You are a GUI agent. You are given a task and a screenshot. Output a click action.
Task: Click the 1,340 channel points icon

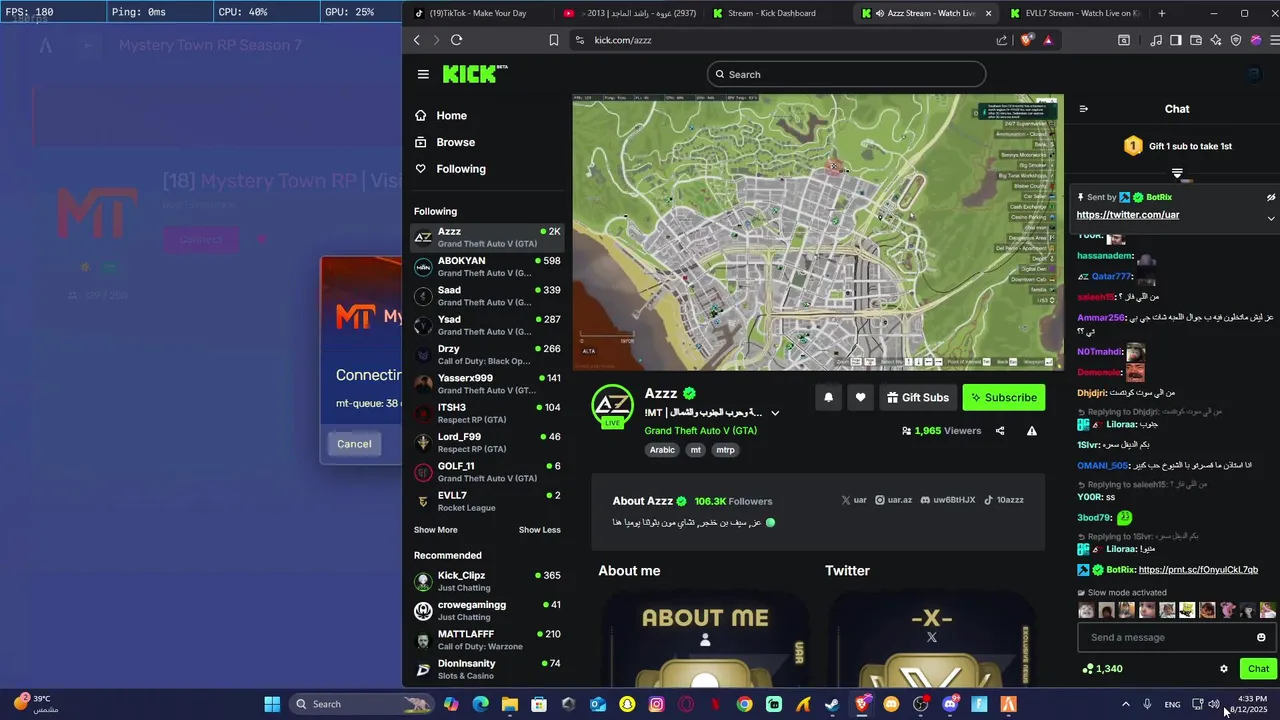pyautogui.click(x=1088, y=669)
